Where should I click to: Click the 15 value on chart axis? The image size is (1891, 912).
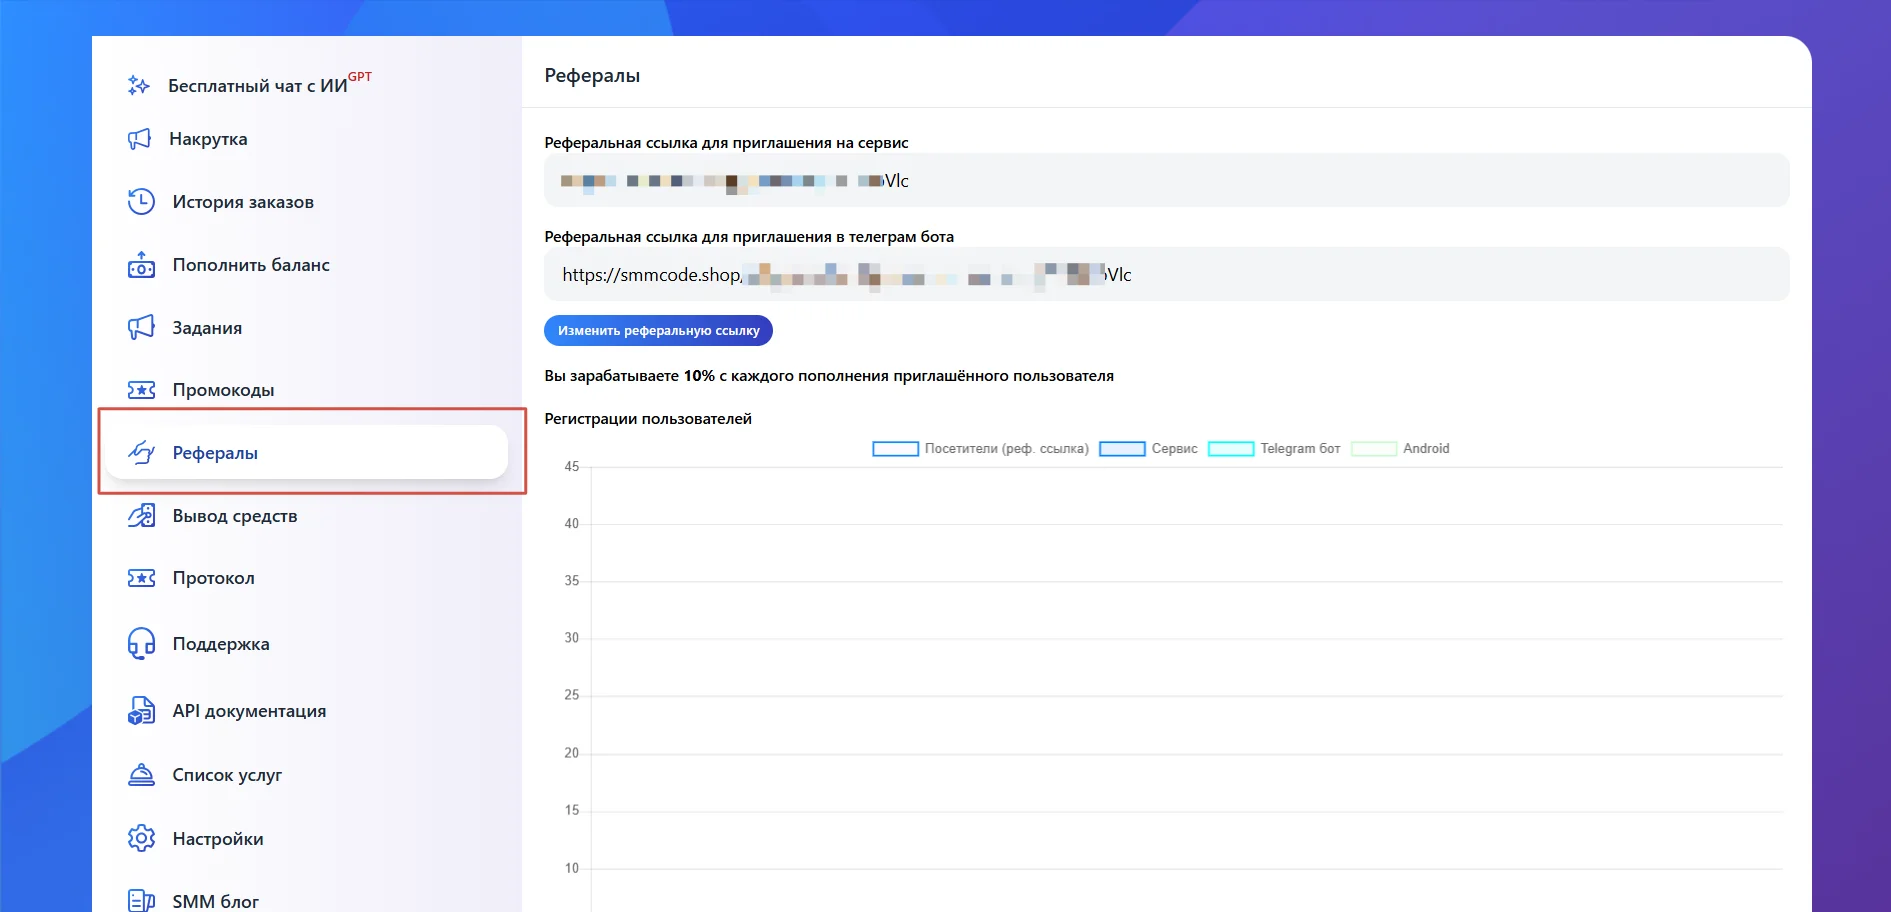572,810
